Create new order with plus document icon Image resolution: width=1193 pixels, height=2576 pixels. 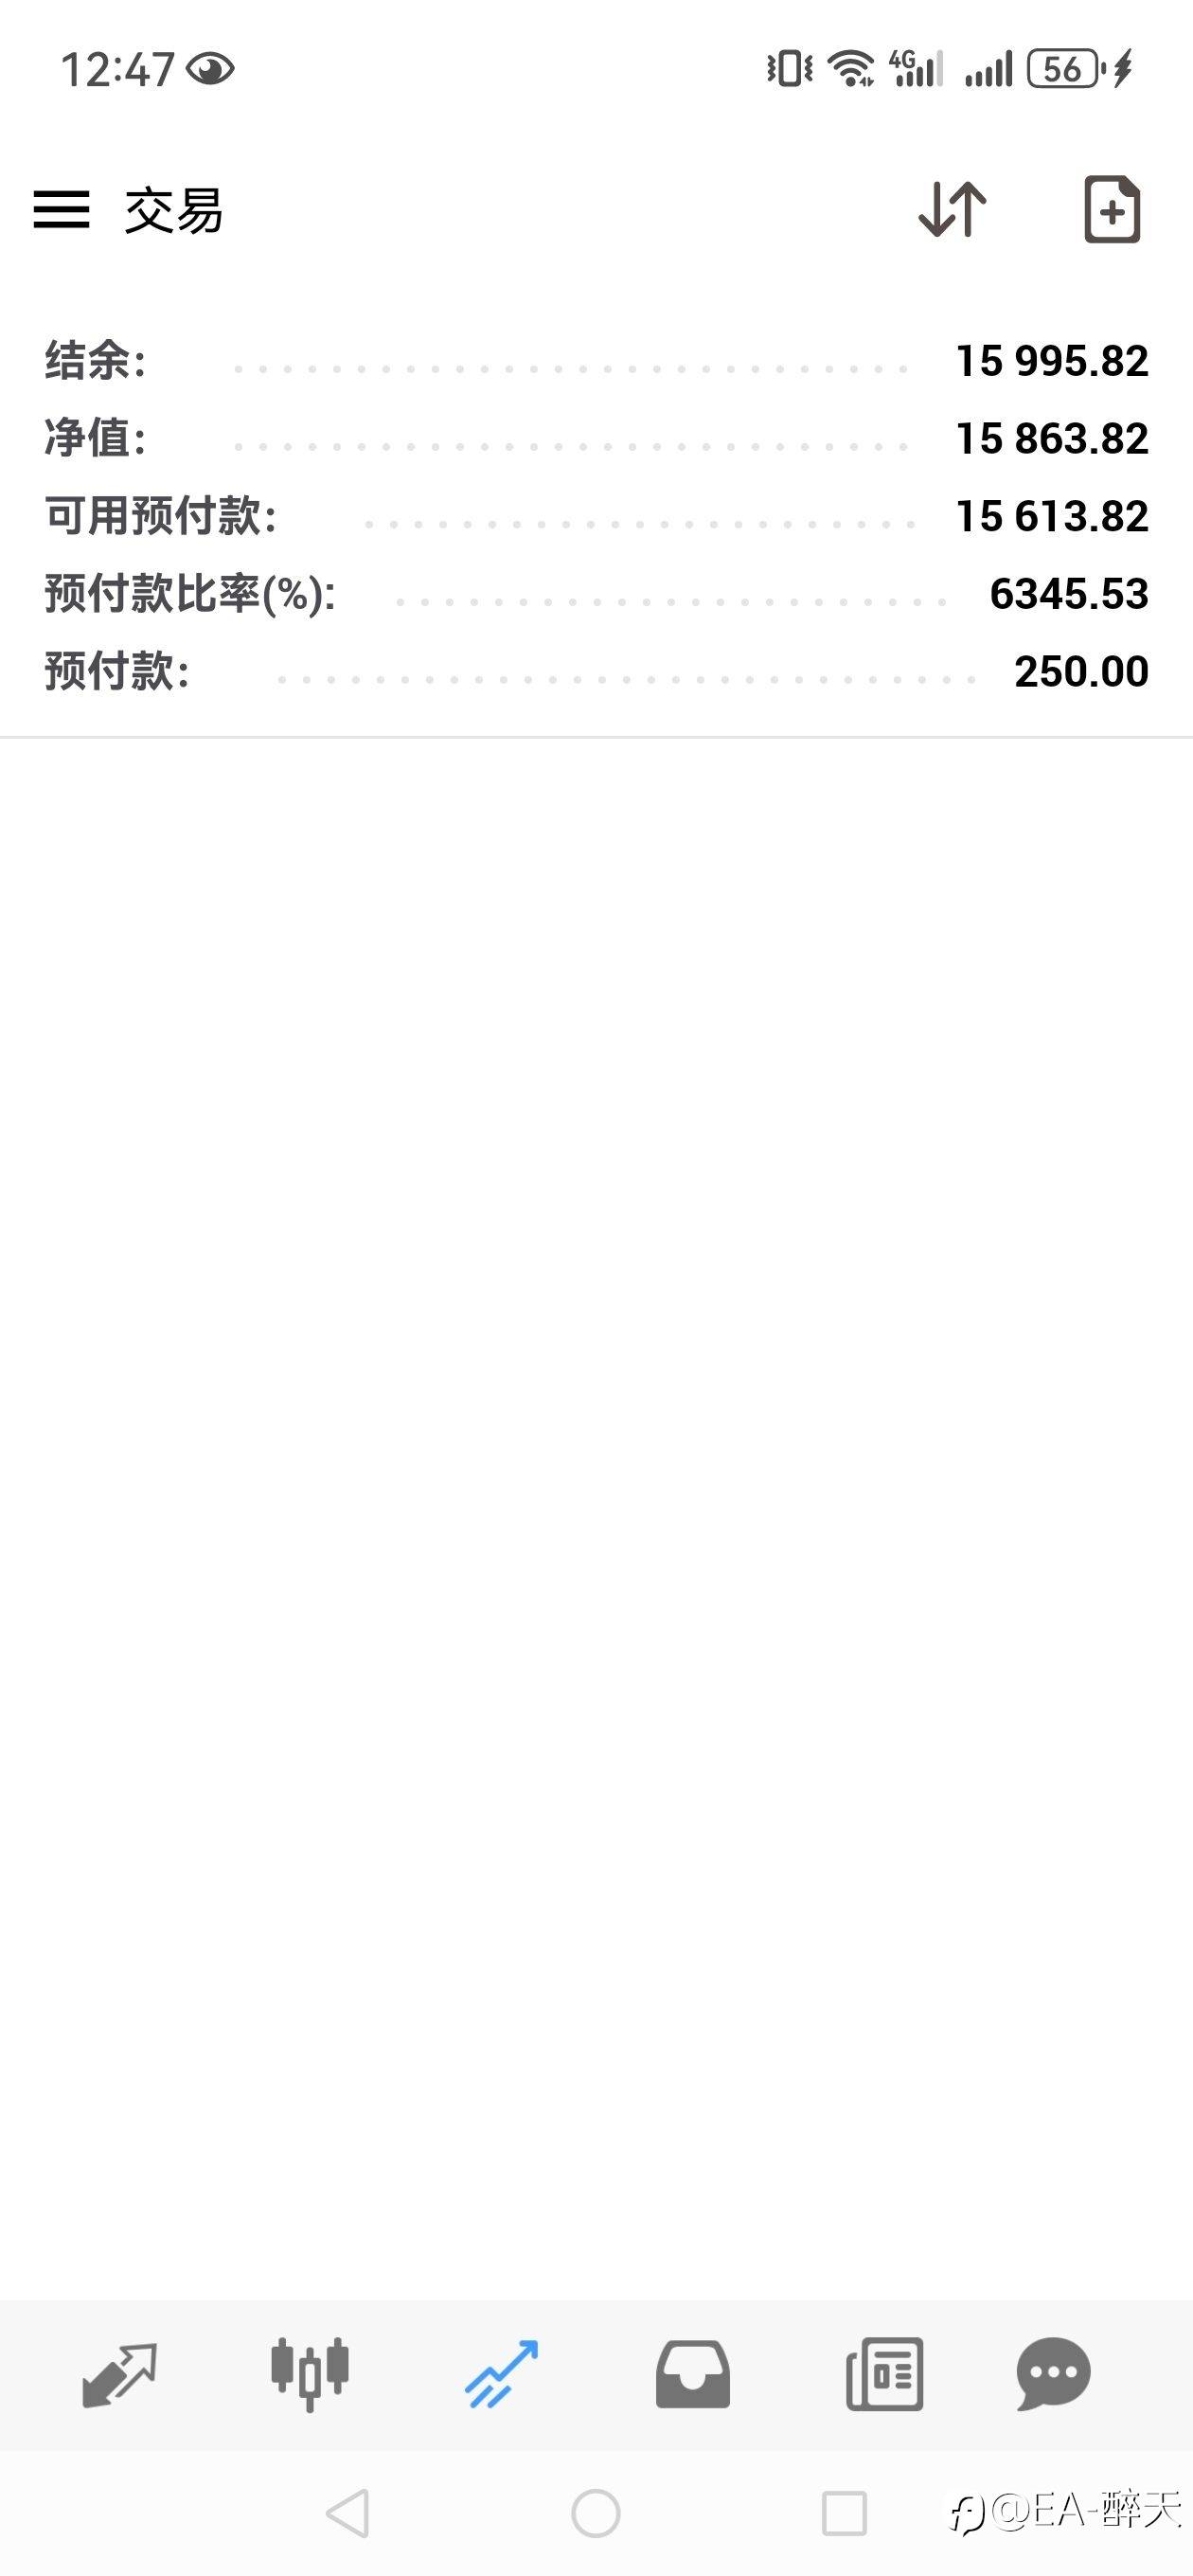pos(1112,209)
